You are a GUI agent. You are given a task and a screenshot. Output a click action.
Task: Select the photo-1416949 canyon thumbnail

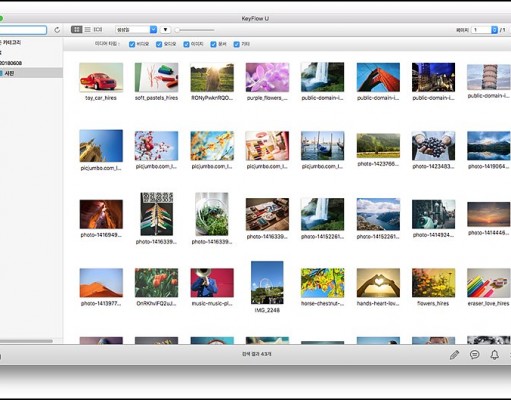coord(101,214)
